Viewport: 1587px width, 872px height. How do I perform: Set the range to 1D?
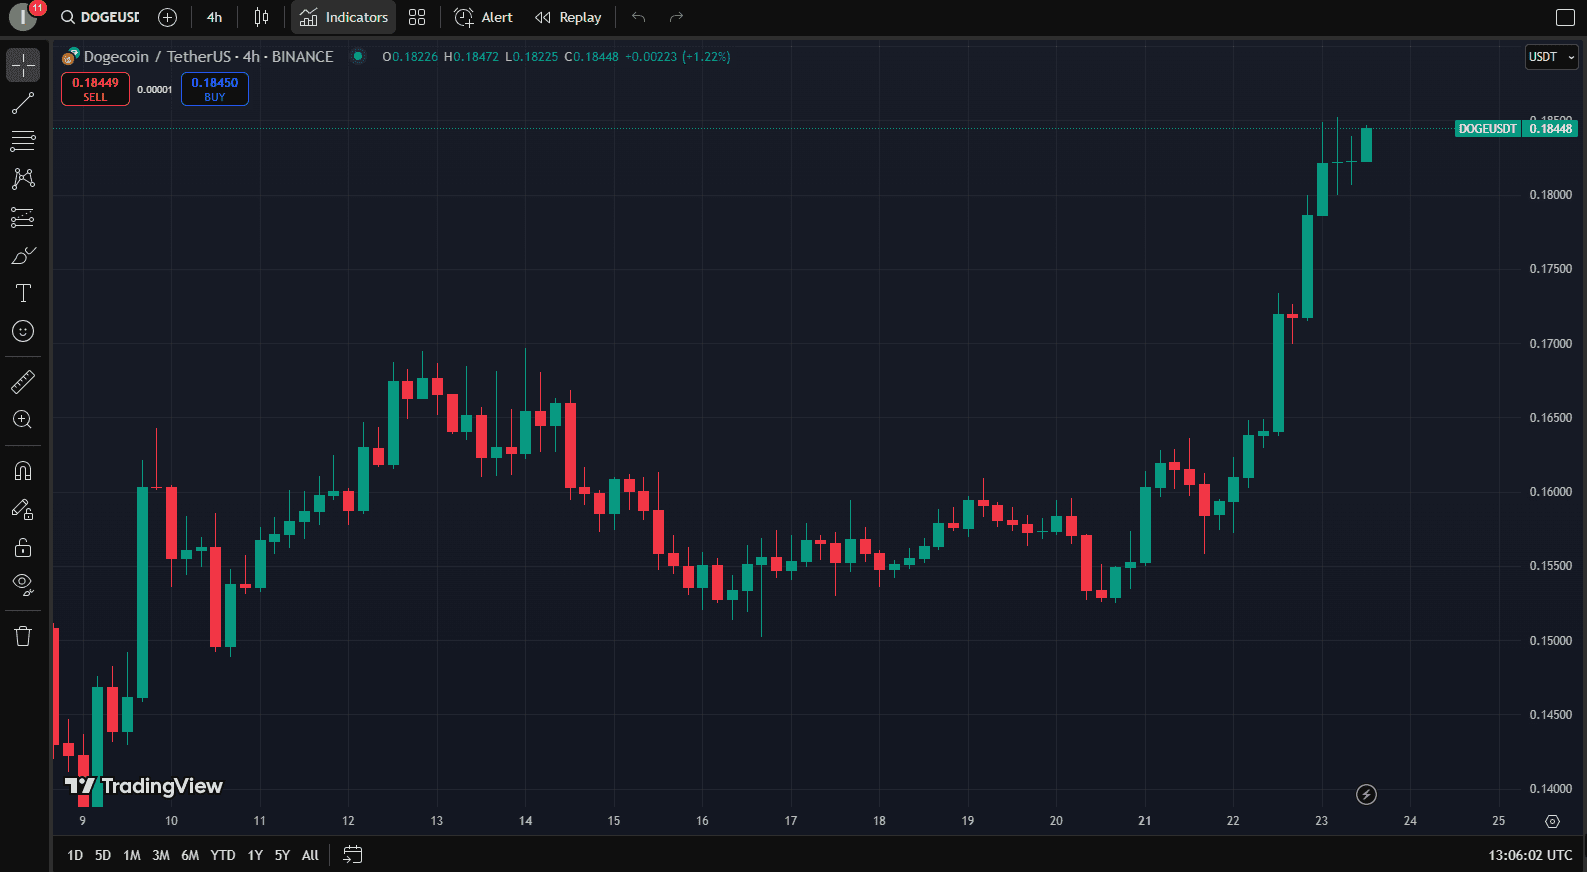75,855
